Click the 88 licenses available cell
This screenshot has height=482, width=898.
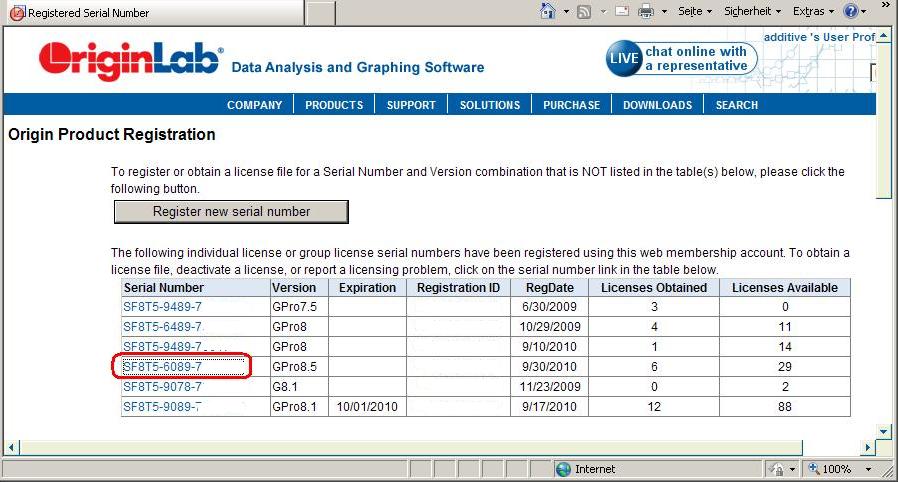(785, 407)
